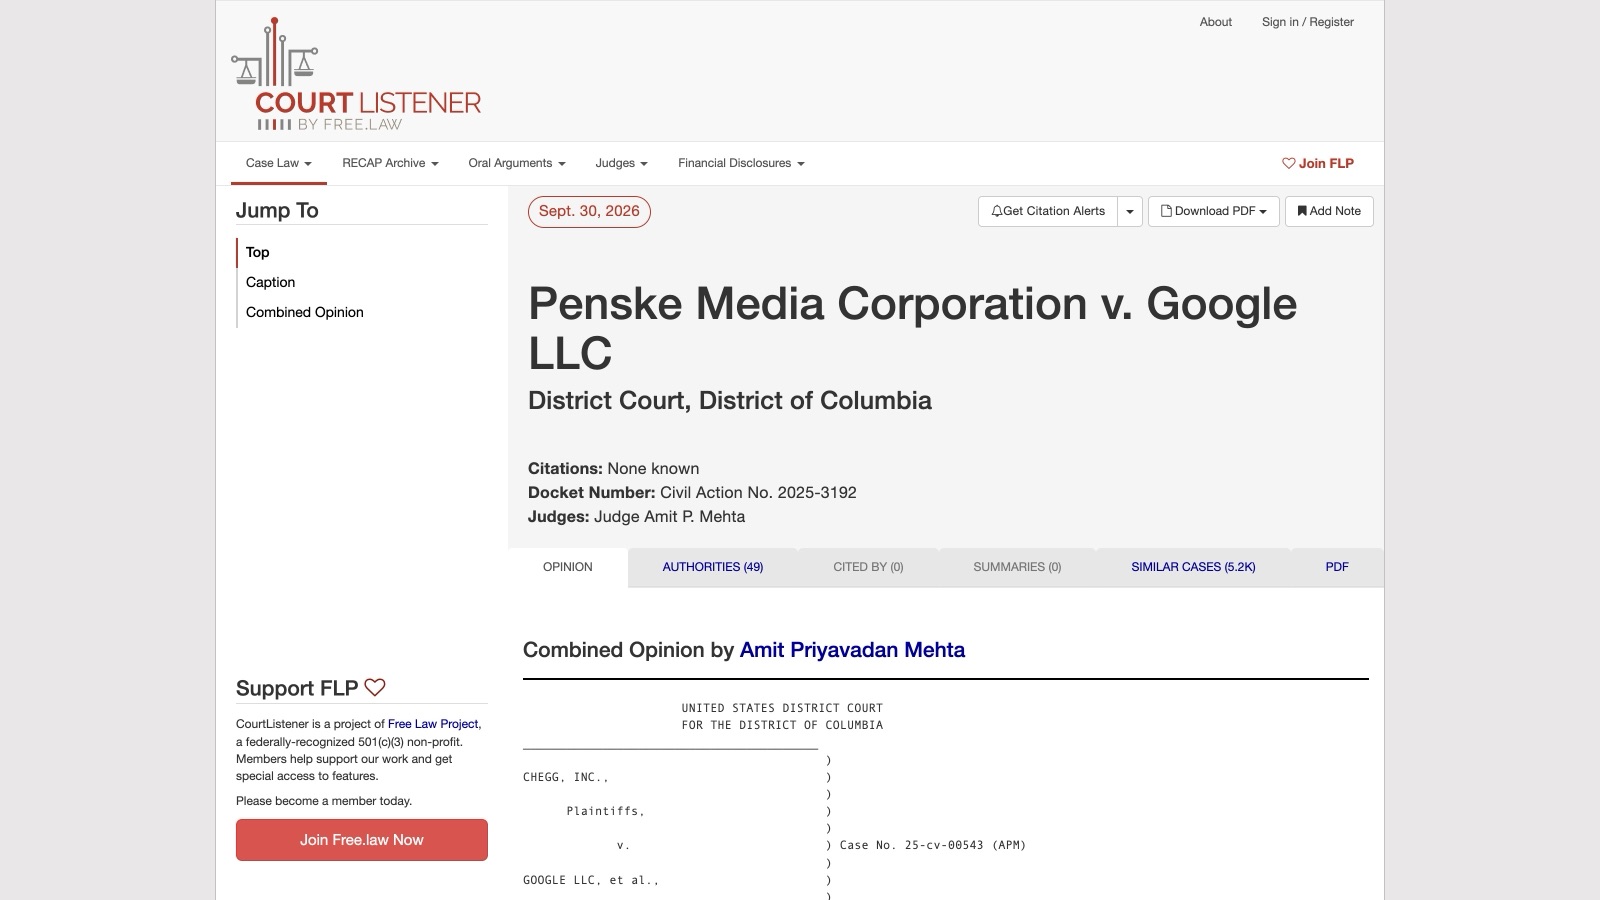Click the Docket Number Civil Action No. 2025-3192 text
Screen dimensions: 1600x900
692,492
